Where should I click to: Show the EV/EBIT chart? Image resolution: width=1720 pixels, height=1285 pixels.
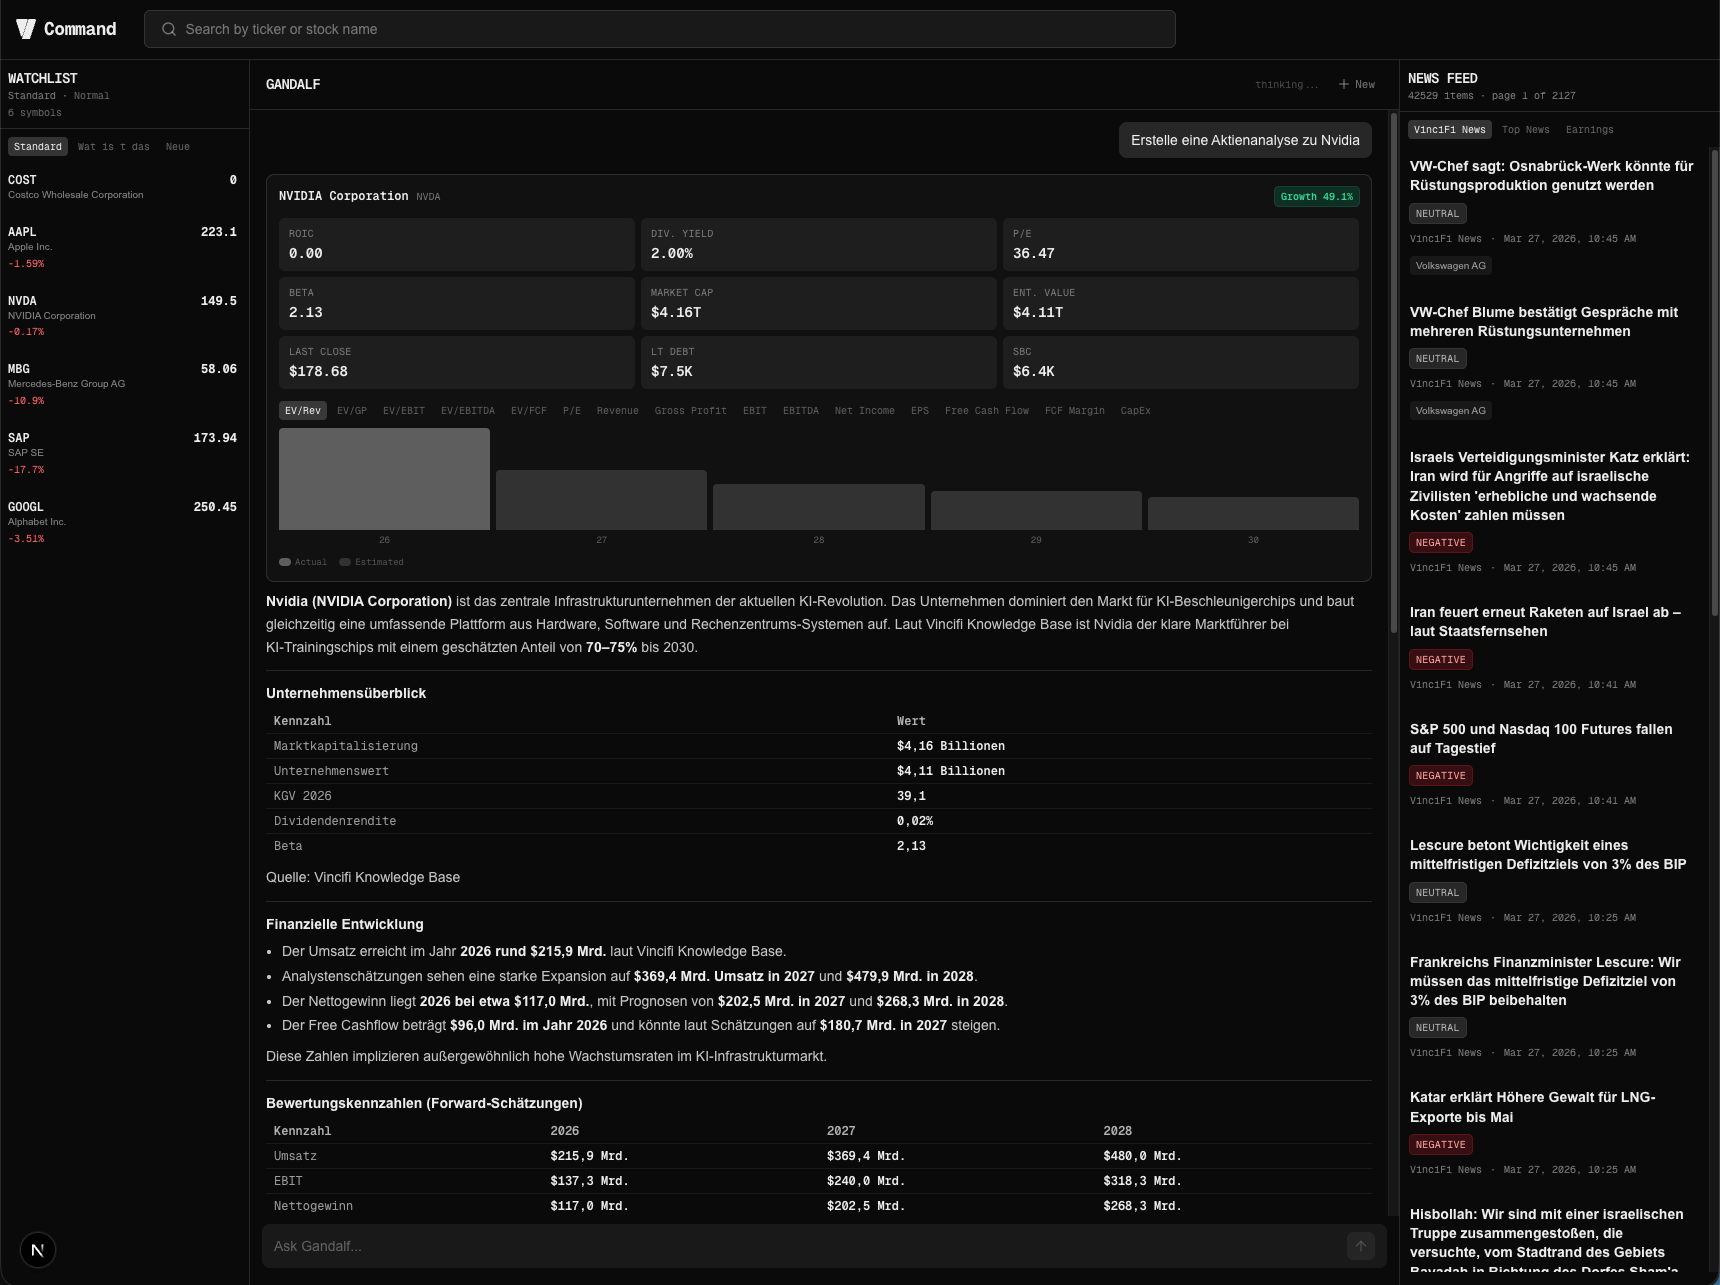click(x=404, y=411)
